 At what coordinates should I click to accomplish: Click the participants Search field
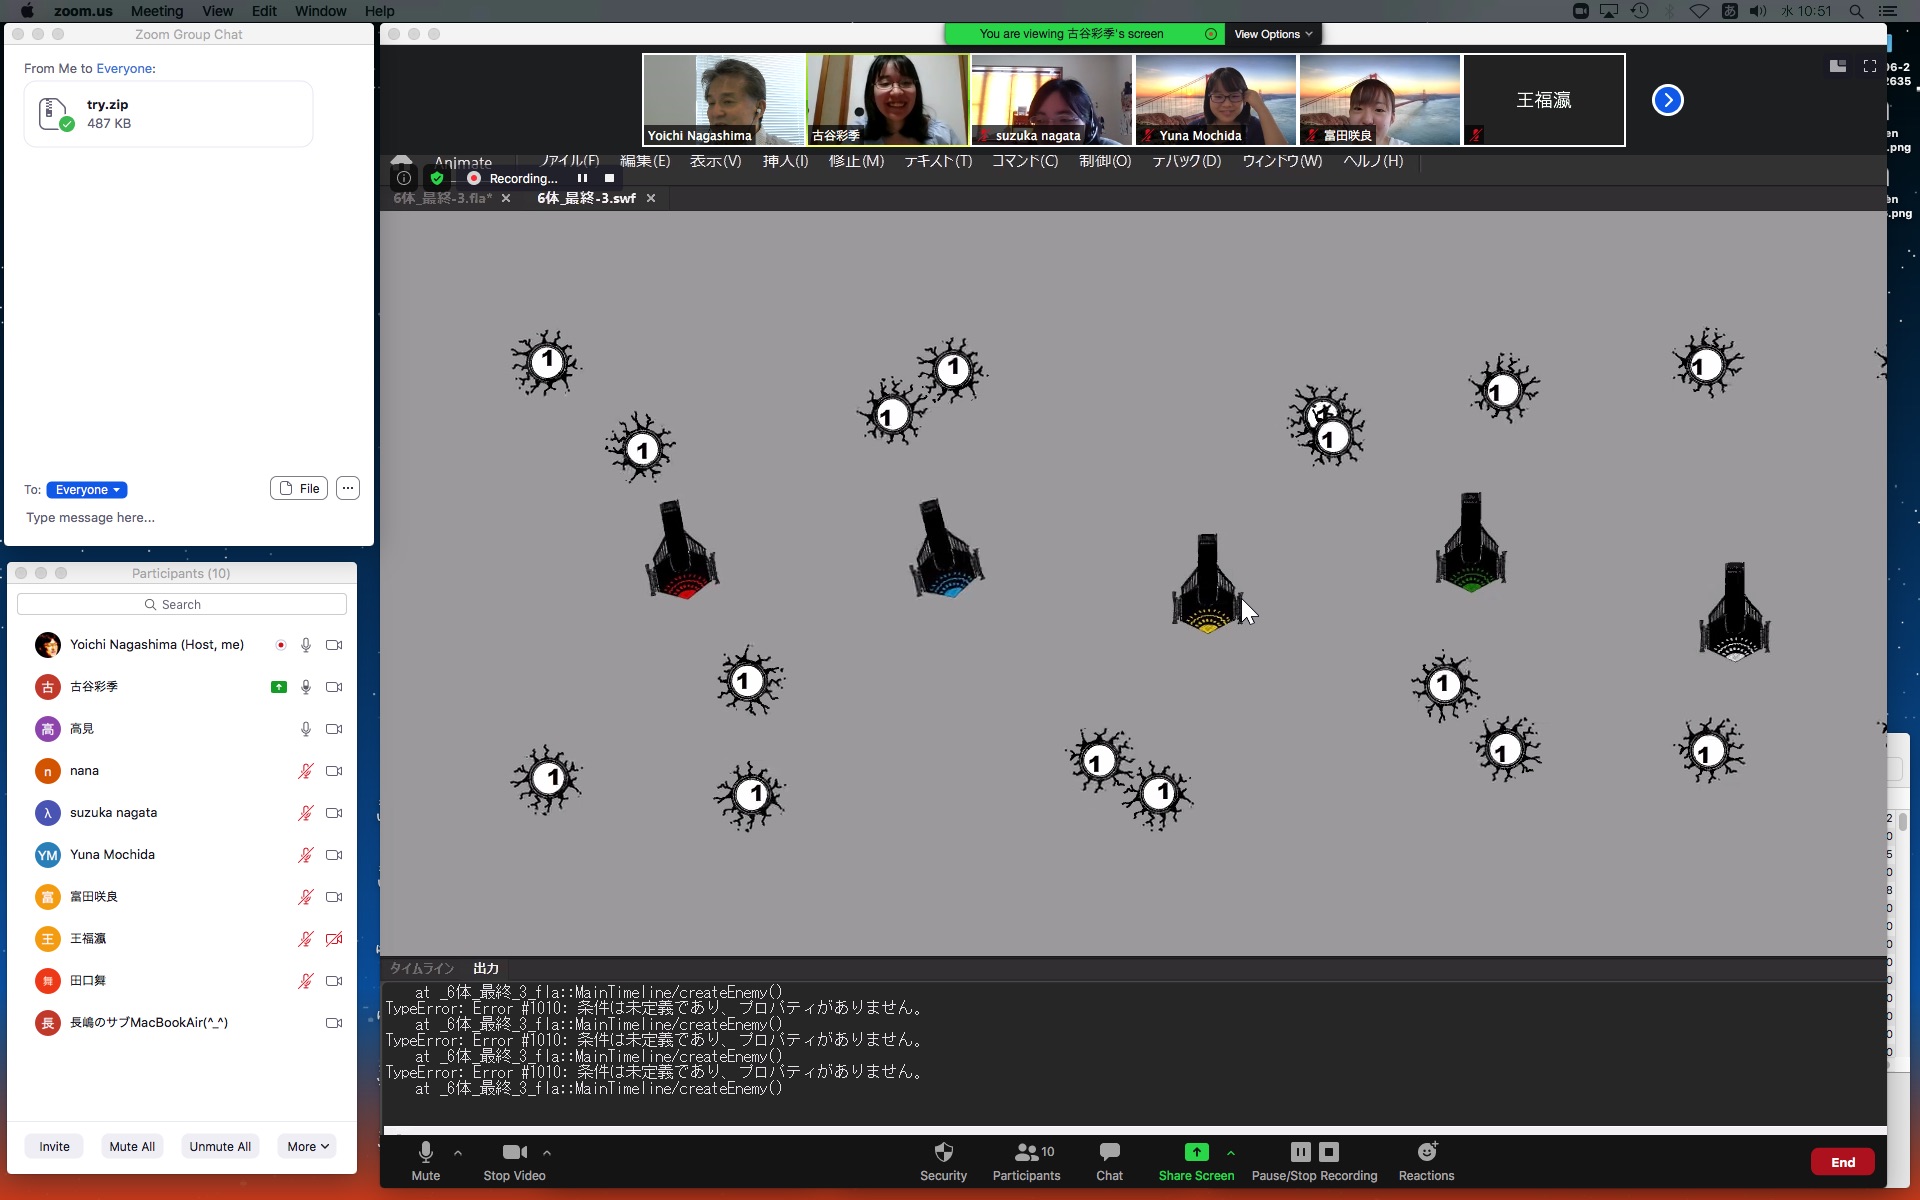(182, 604)
